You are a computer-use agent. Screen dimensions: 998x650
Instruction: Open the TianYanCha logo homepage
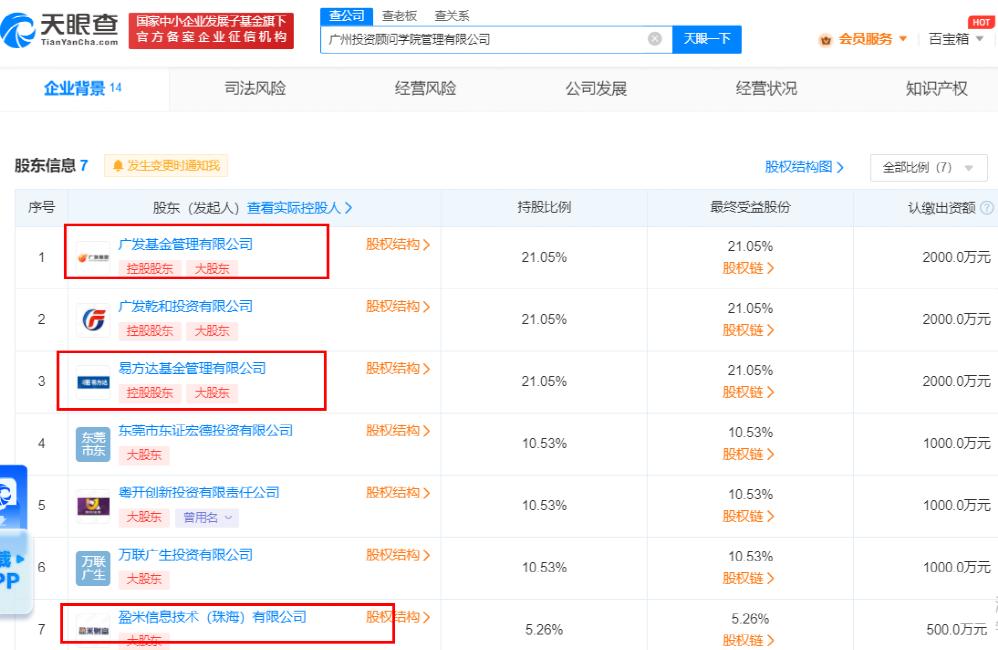60,30
